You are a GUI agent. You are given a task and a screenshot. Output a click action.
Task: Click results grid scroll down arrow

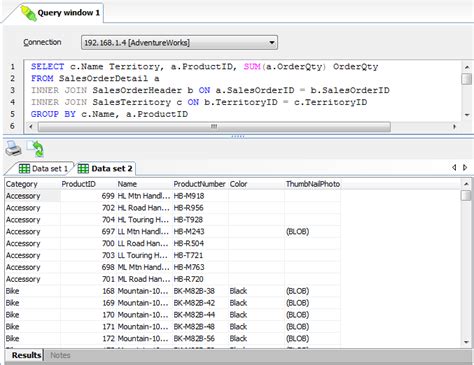point(466,342)
